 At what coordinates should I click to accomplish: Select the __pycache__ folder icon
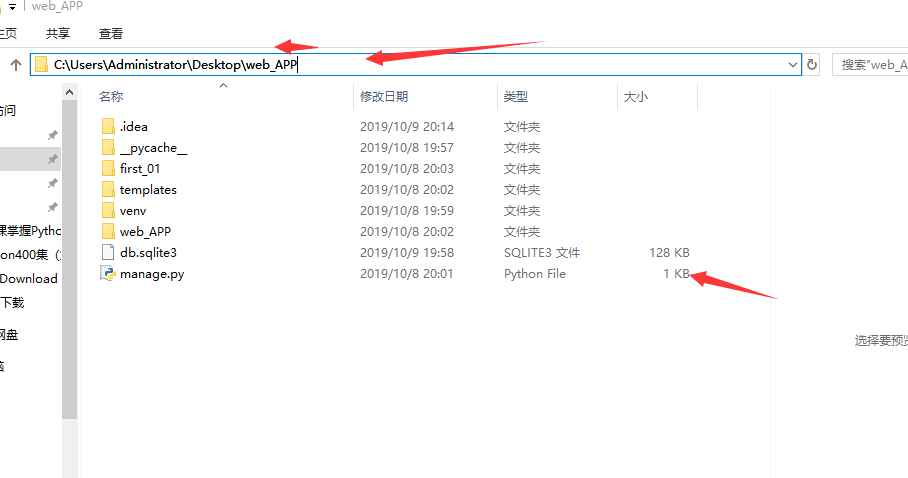108,147
